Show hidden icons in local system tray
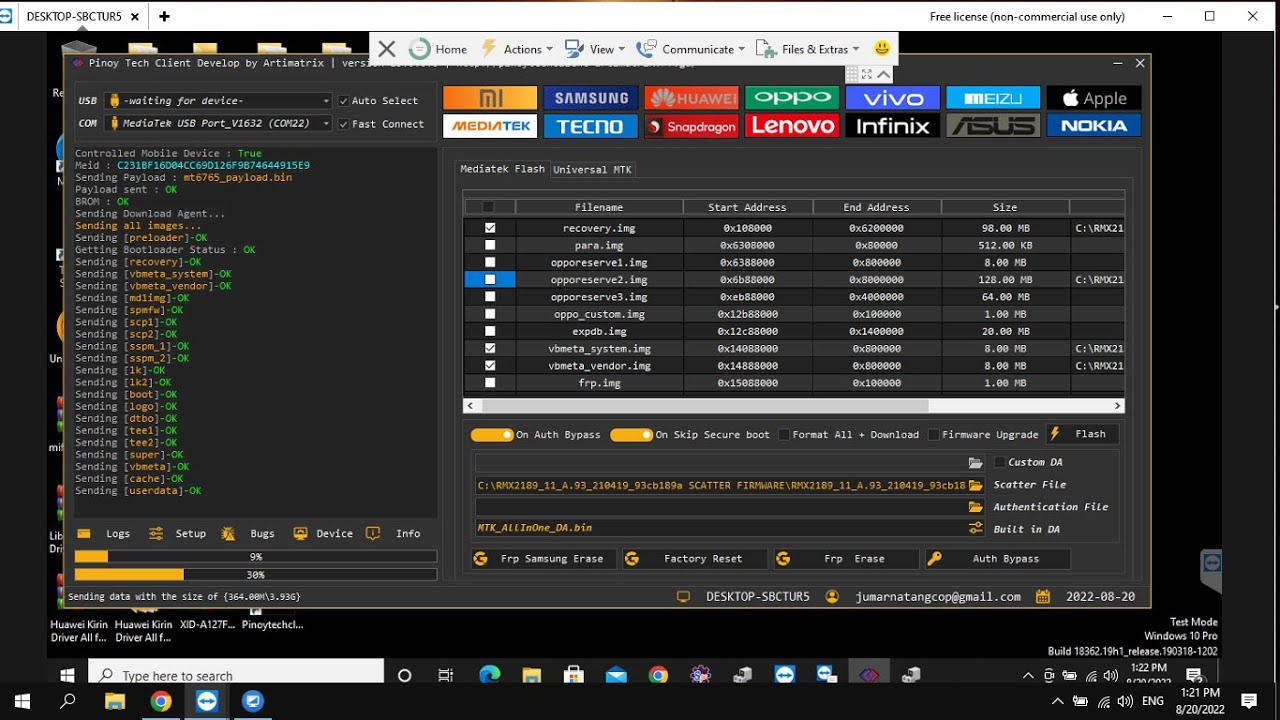 click(1058, 701)
